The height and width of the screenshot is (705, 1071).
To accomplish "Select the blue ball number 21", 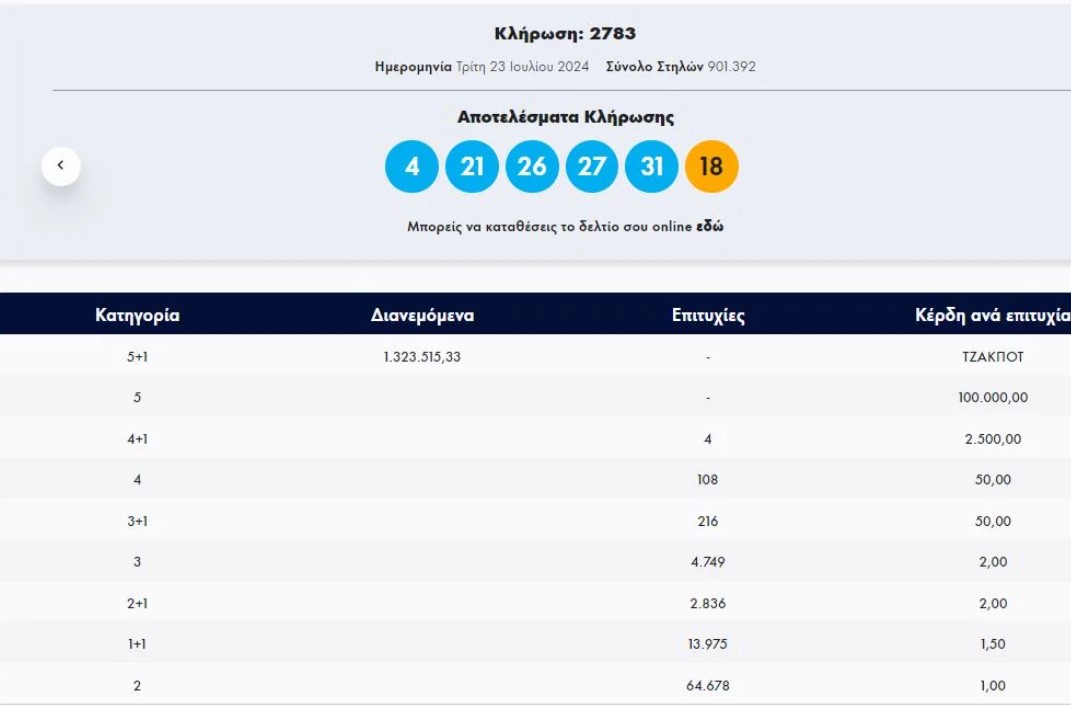I will tap(472, 166).
